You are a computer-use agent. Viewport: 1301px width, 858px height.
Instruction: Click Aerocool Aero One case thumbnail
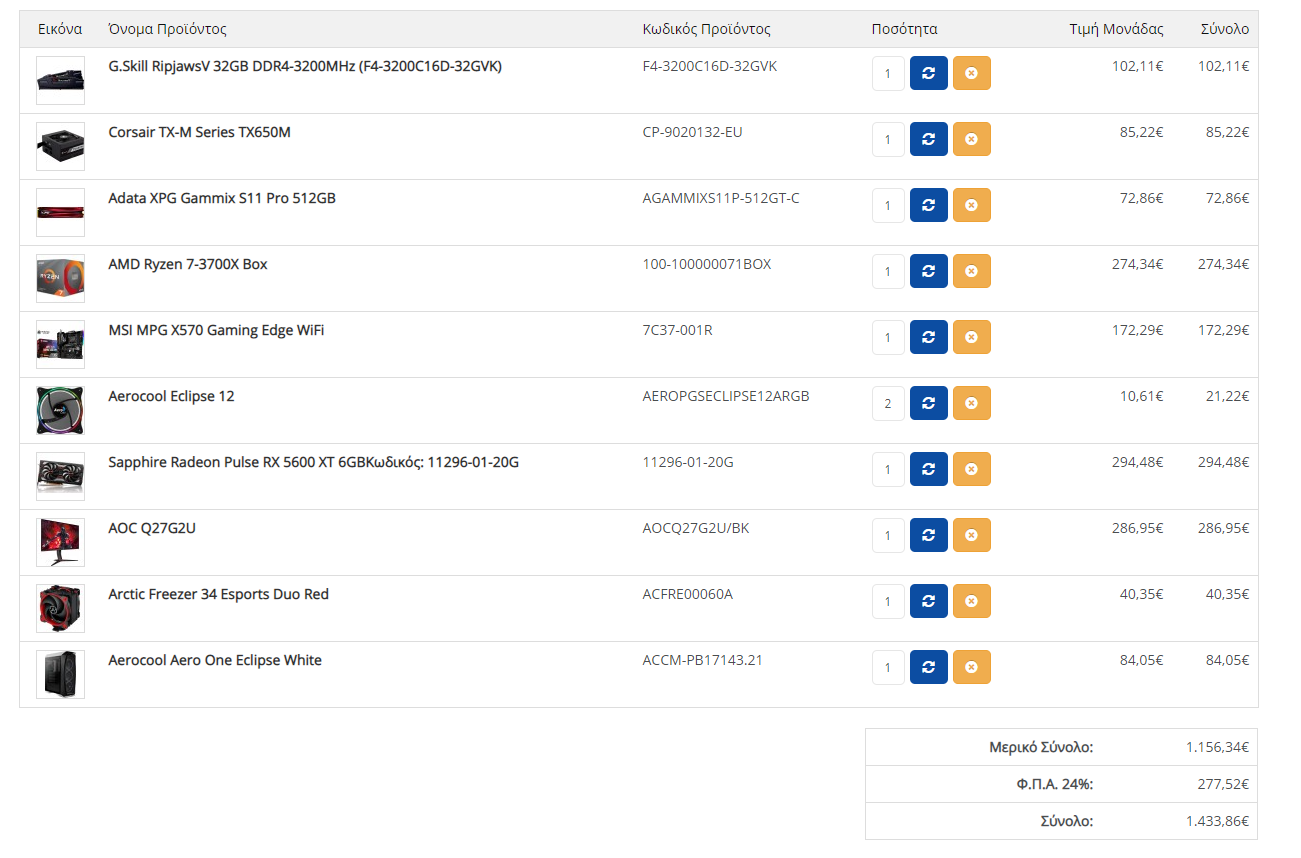[x=60, y=674]
